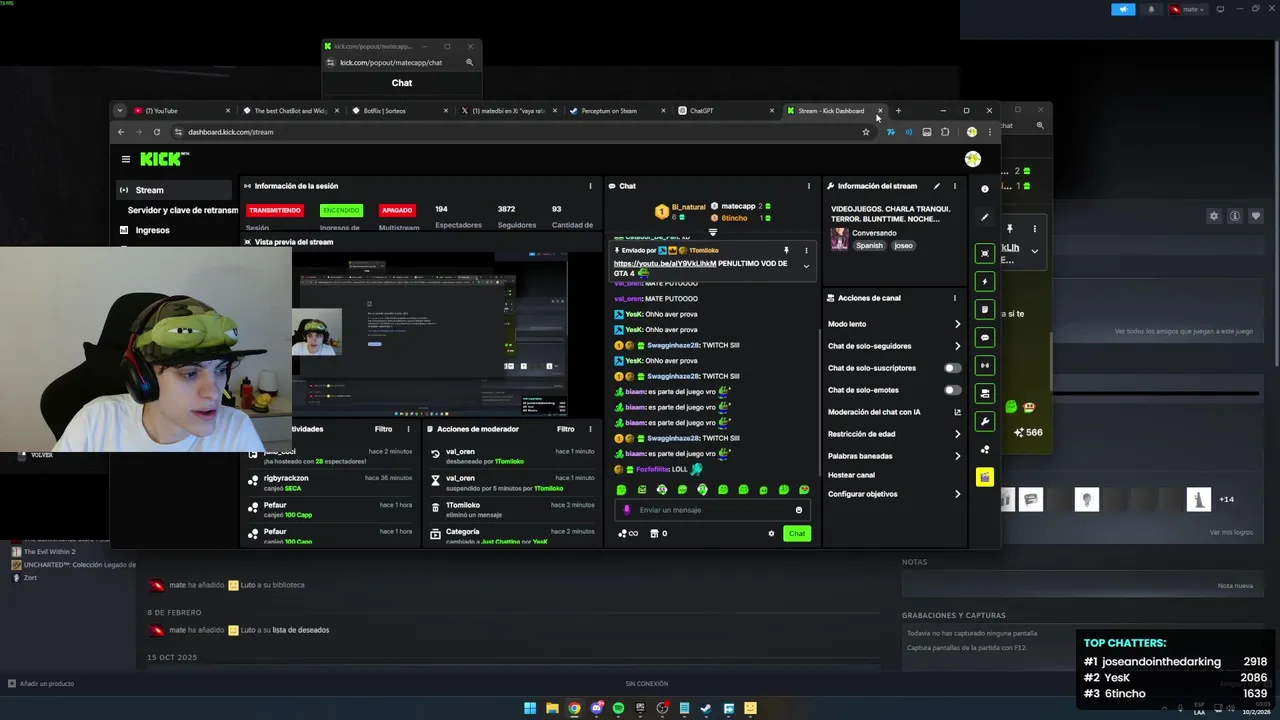Open the browser extensions puzzle icon
Viewport: 1280px width, 720px height.
(945, 132)
